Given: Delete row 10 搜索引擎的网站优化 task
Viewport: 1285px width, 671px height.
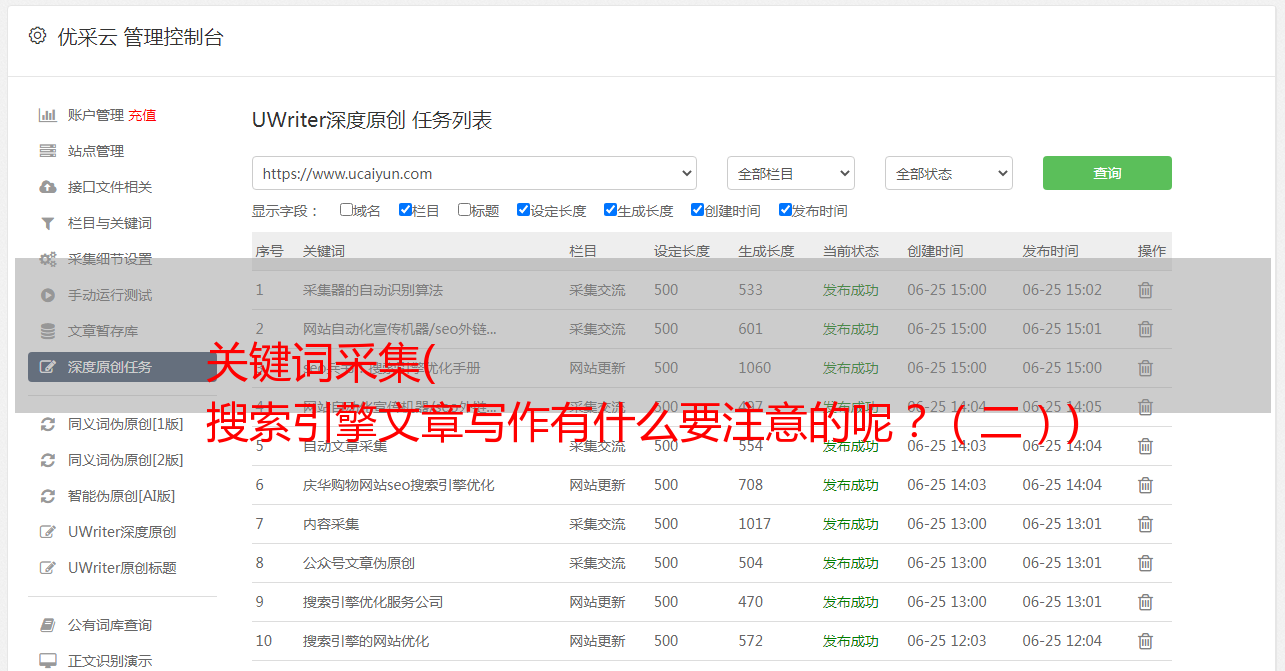Looking at the screenshot, I should (x=1146, y=641).
